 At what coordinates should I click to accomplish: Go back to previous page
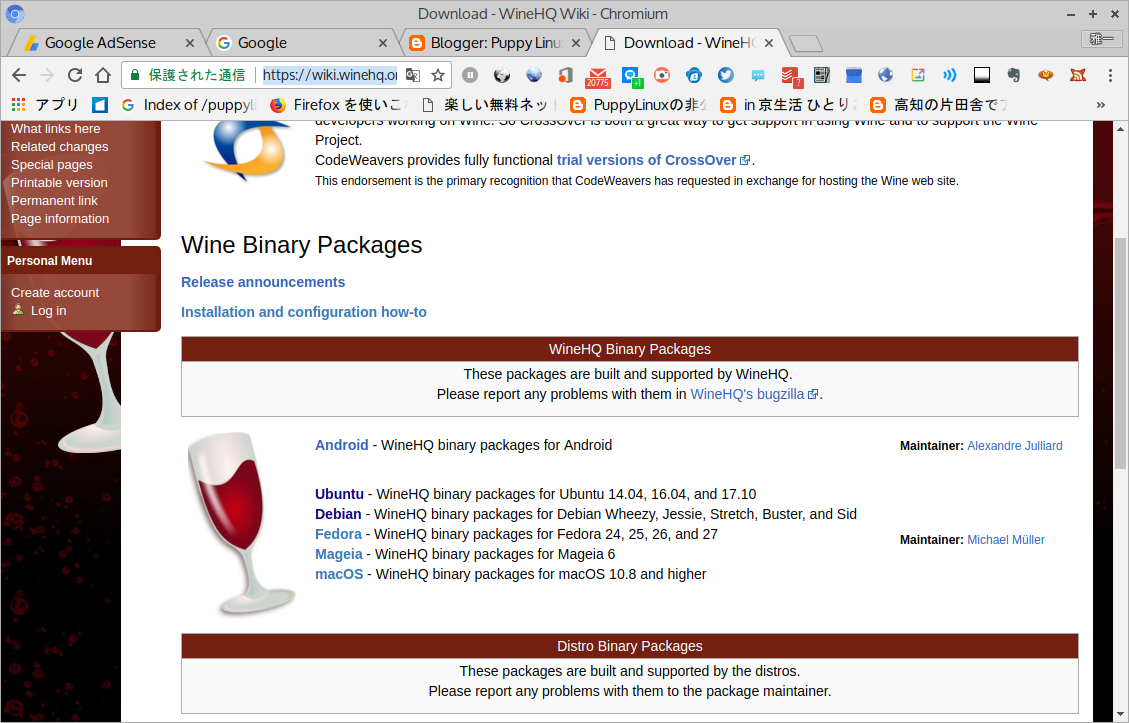tap(19, 75)
